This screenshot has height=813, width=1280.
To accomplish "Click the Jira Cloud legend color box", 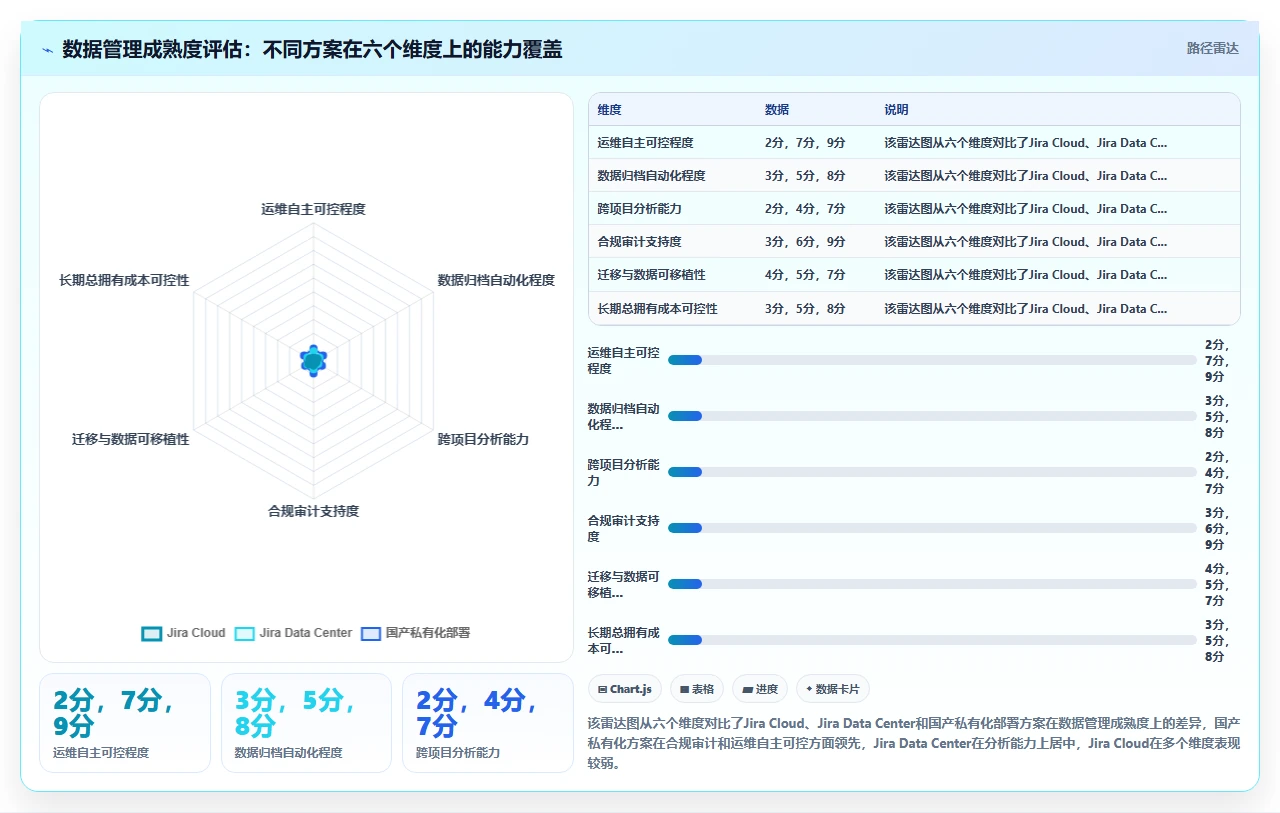I will tap(152, 633).
